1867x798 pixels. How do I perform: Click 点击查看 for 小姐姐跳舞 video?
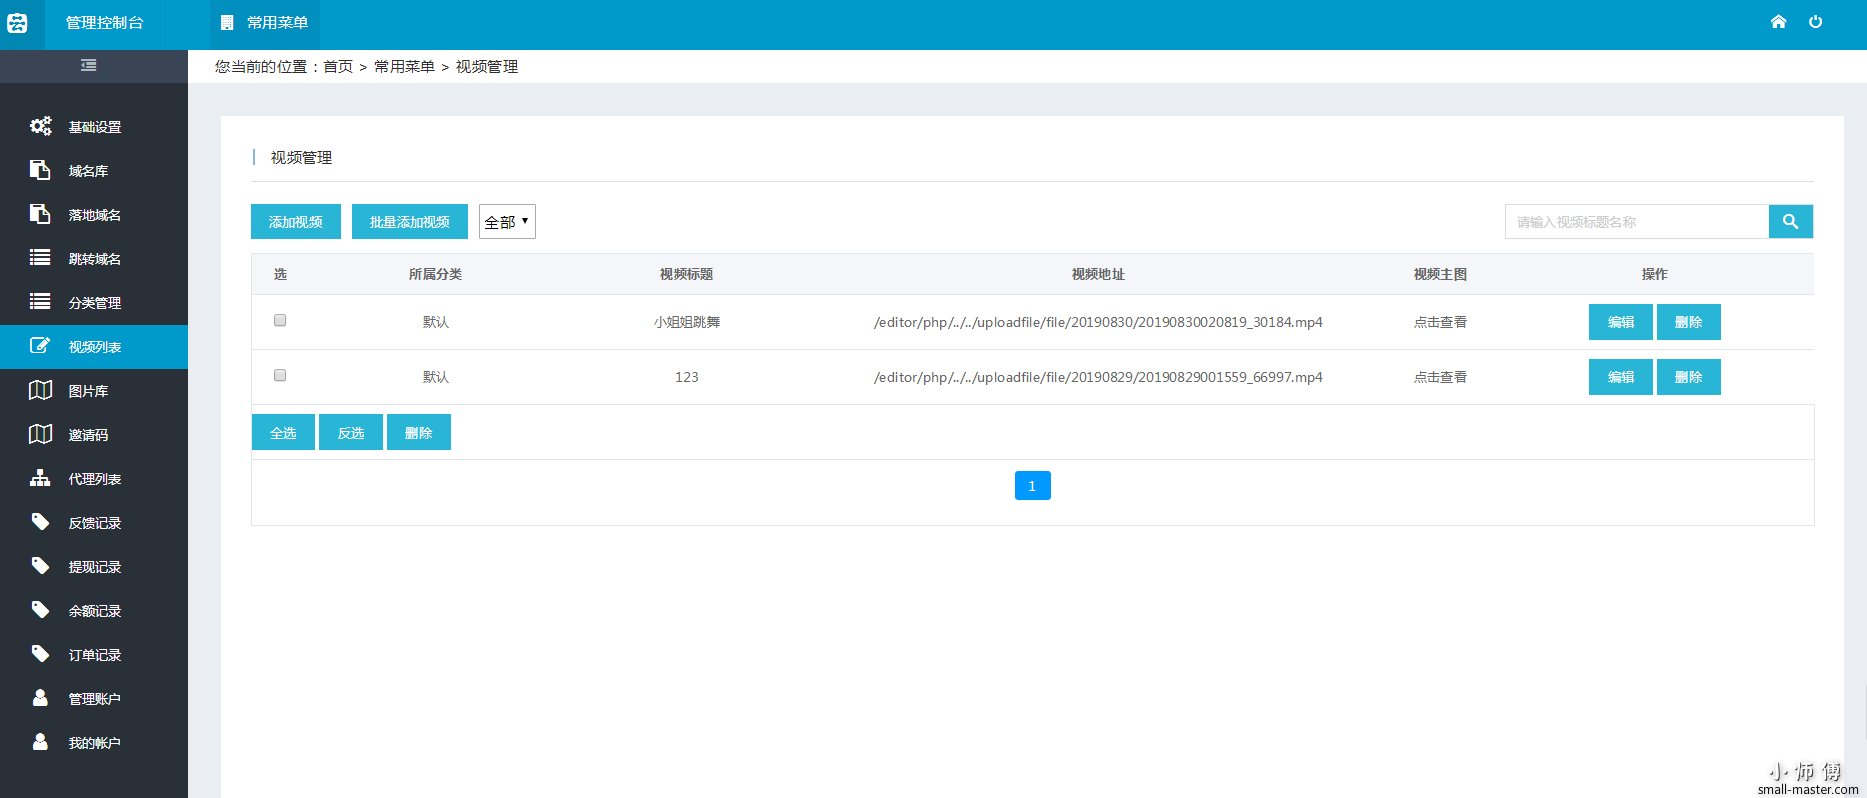click(1440, 322)
